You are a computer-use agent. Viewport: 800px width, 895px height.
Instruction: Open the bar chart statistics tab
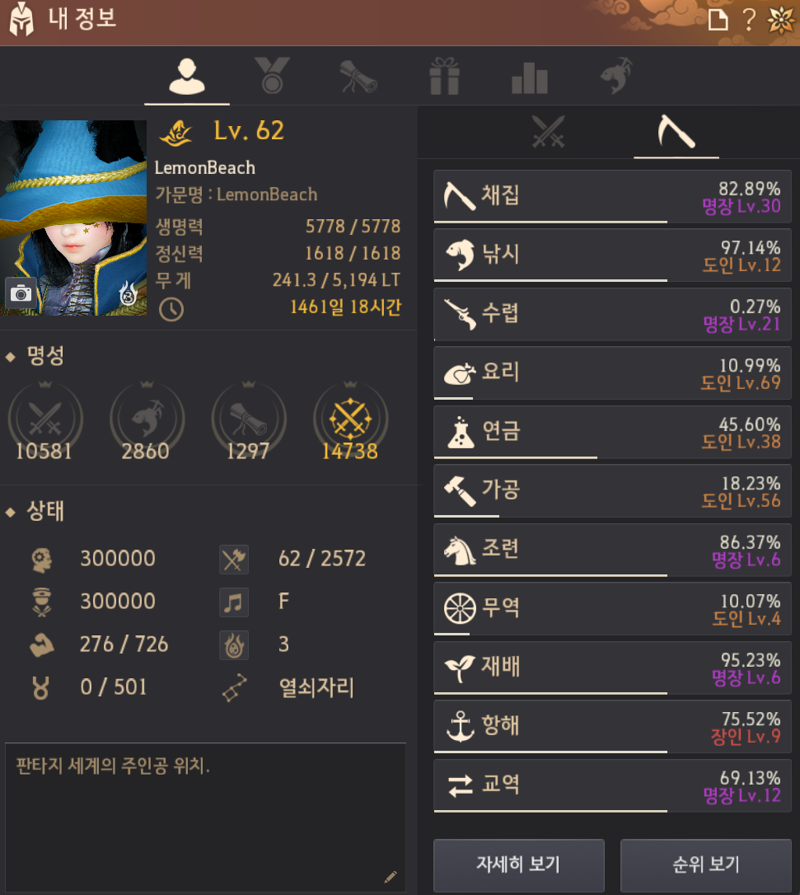click(530, 78)
